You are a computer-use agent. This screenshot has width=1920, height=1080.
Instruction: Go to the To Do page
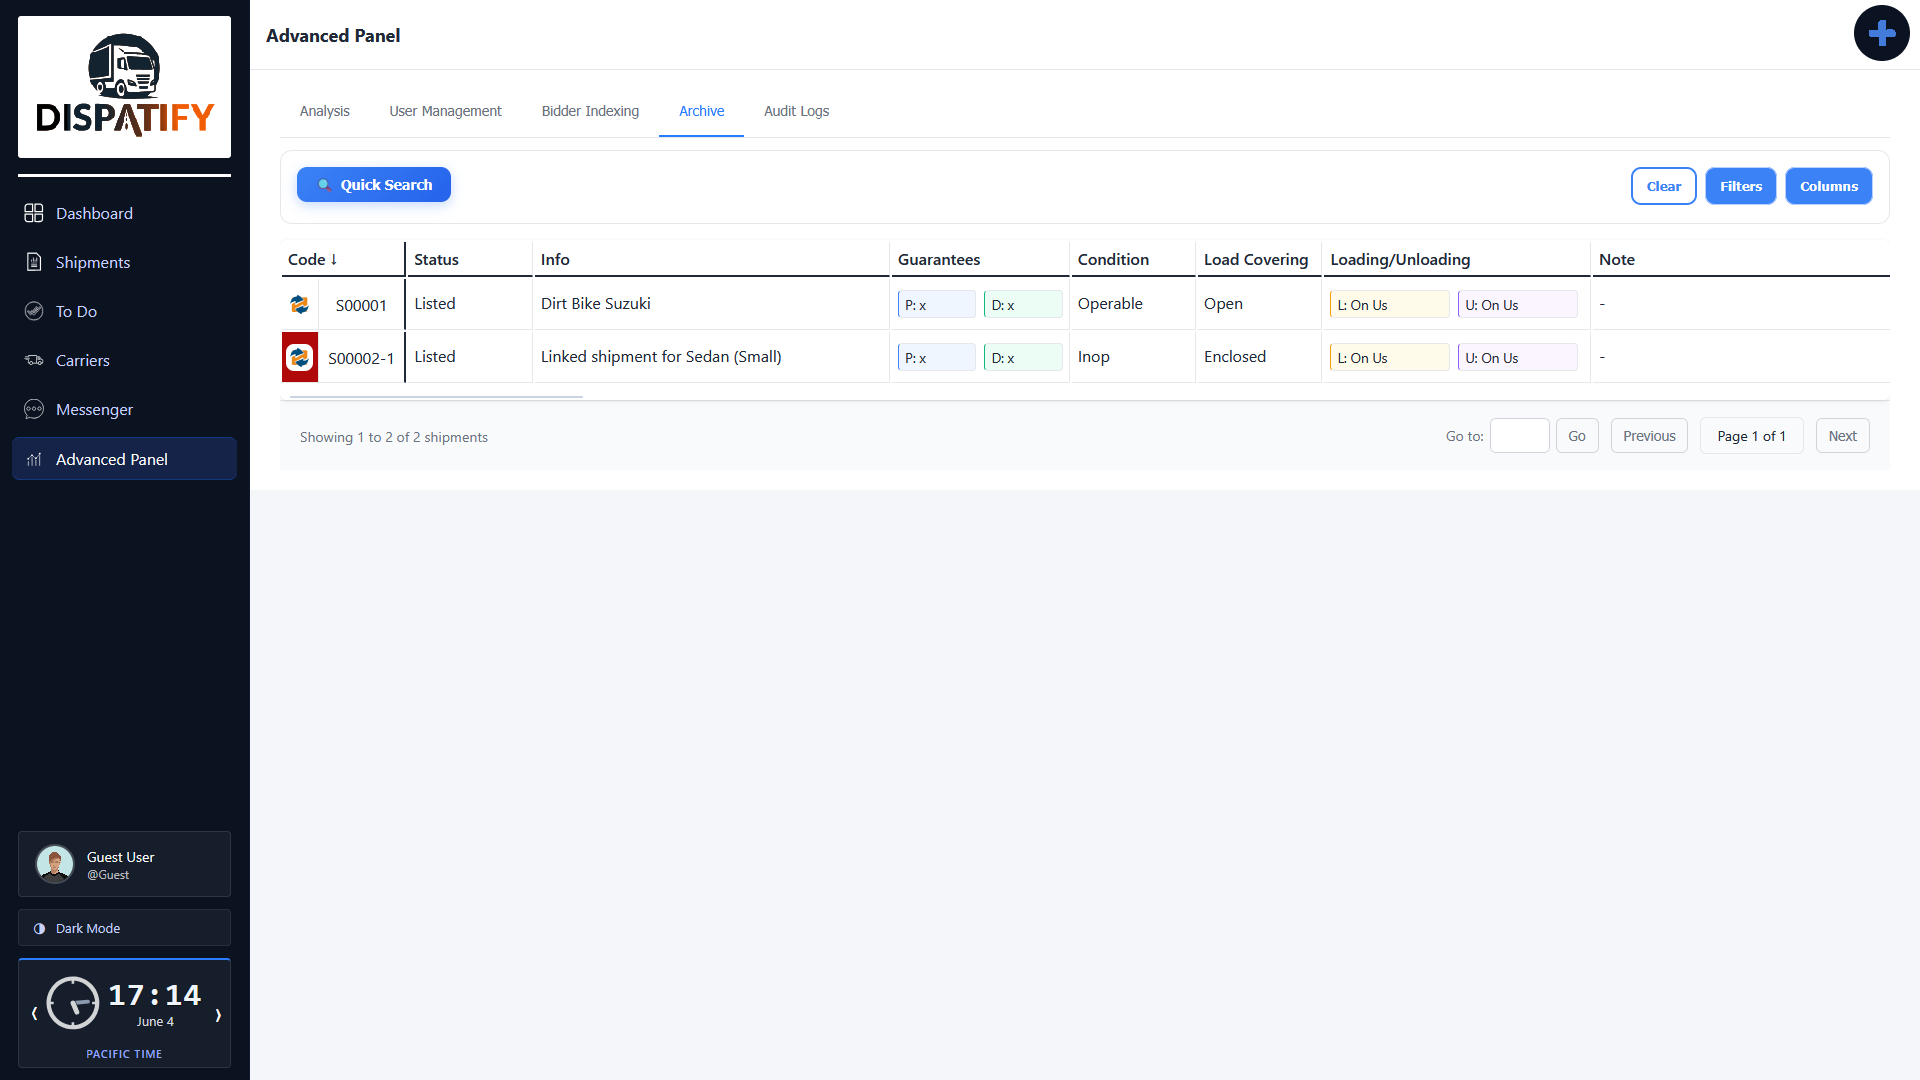pyautogui.click(x=124, y=311)
